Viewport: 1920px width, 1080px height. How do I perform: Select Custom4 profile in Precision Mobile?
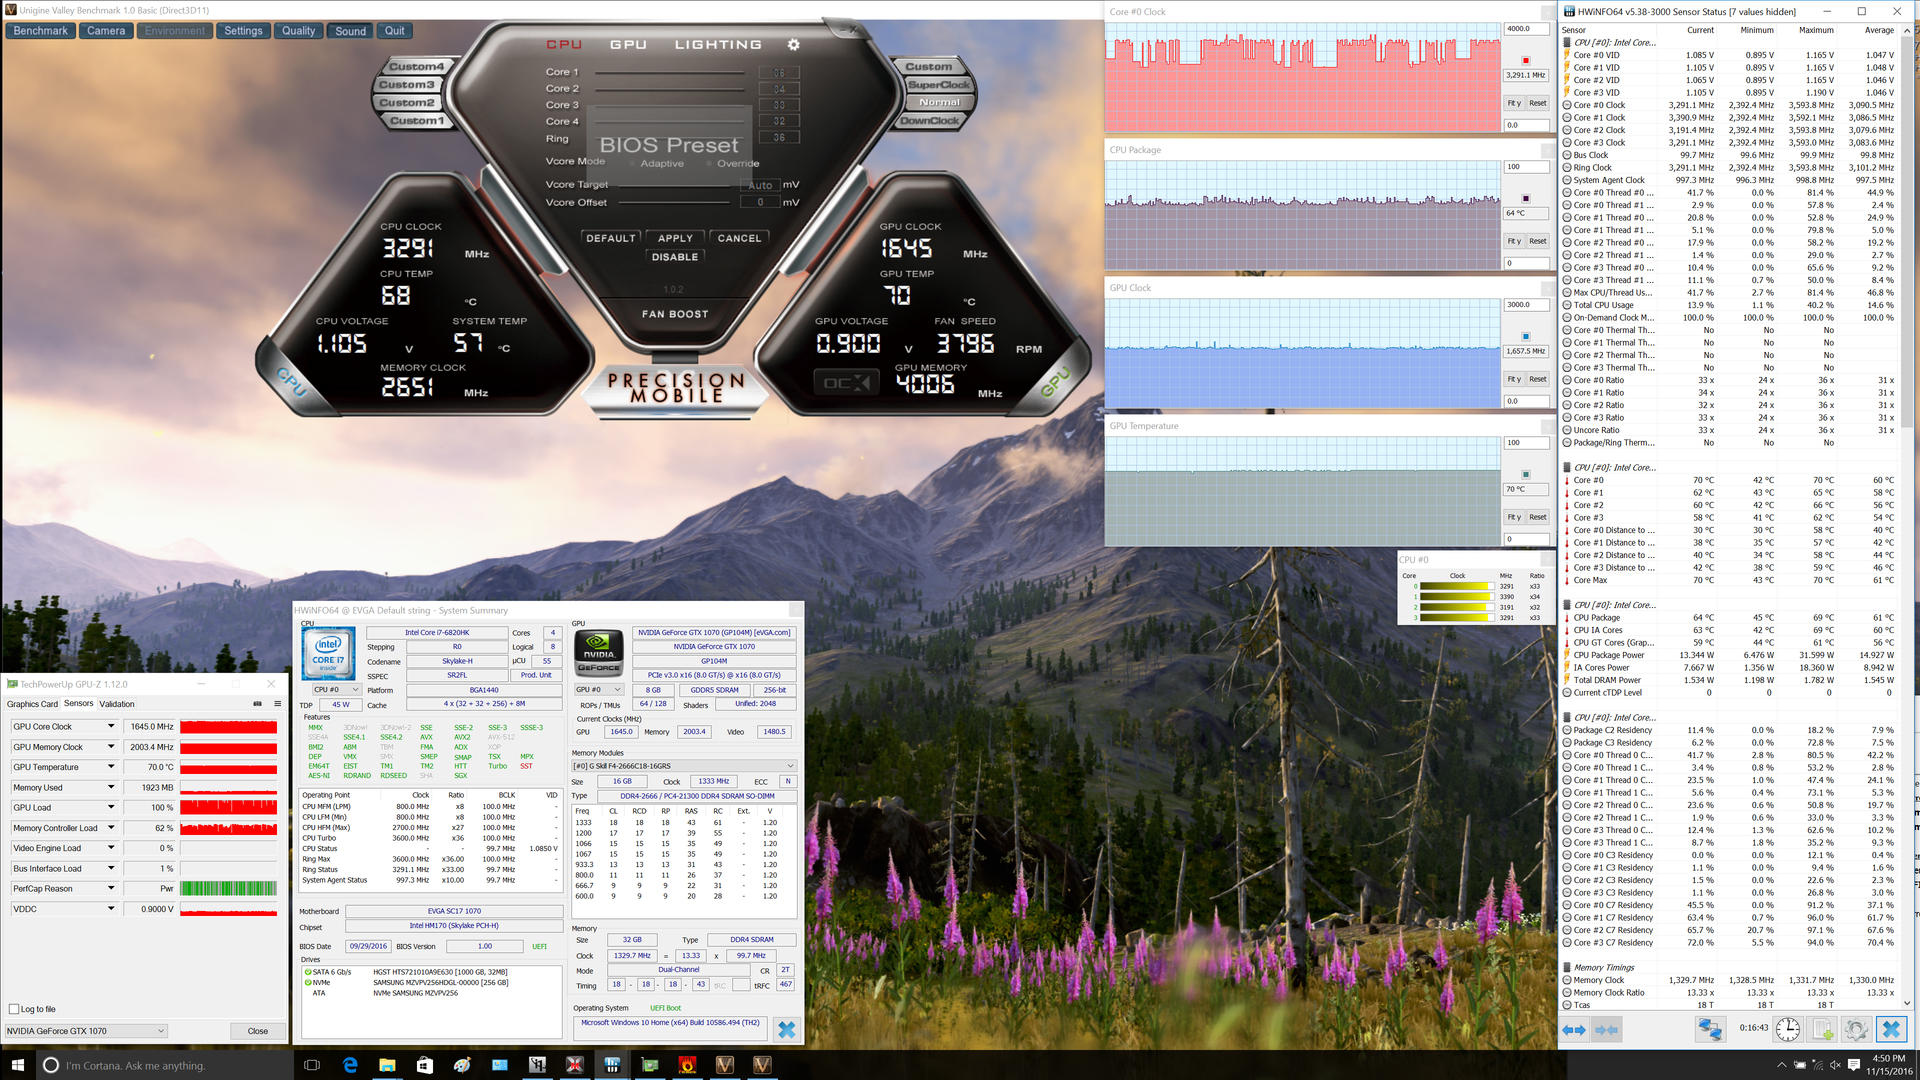pos(416,66)
